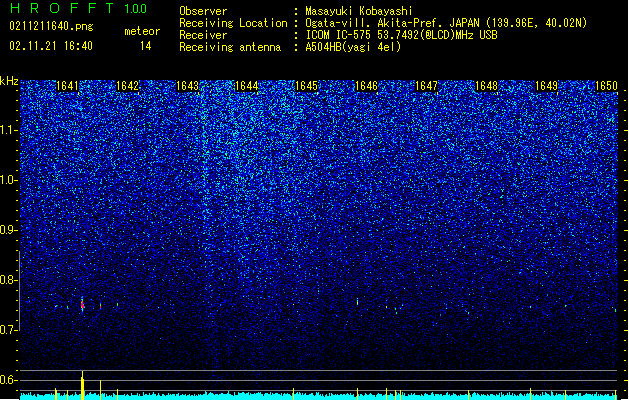Viewport: 629px width, 400px height.
Task: Click the kHz axis unit label
Action: coord(9,81)
